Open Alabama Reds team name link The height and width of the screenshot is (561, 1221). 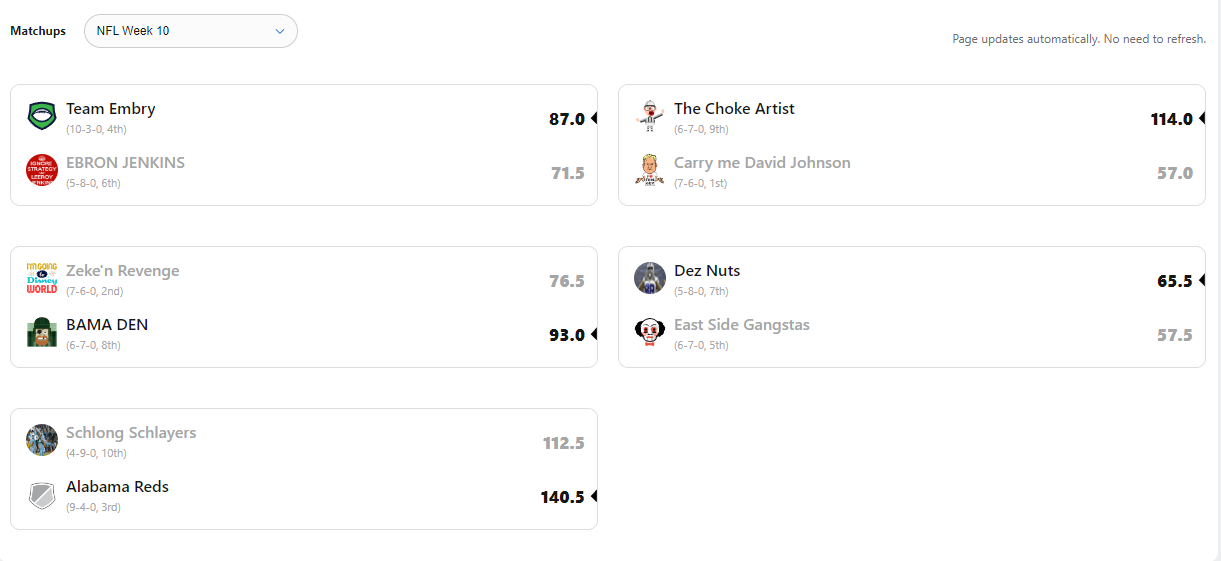tap(117, 487)
